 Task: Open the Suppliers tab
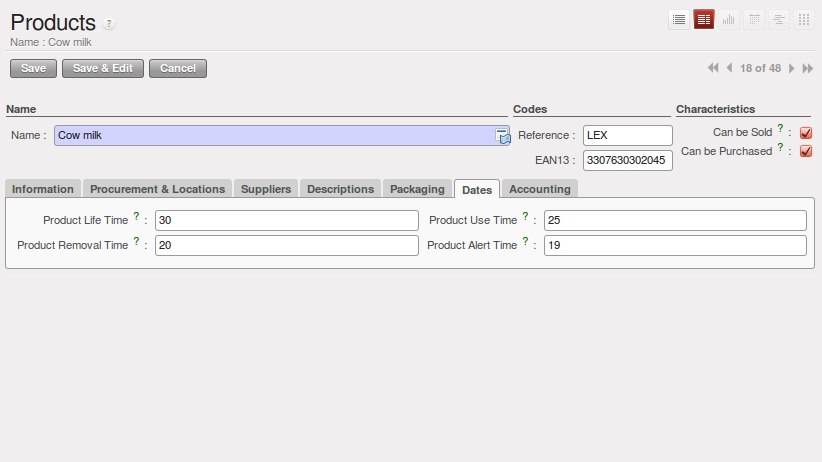pos(266,189)
